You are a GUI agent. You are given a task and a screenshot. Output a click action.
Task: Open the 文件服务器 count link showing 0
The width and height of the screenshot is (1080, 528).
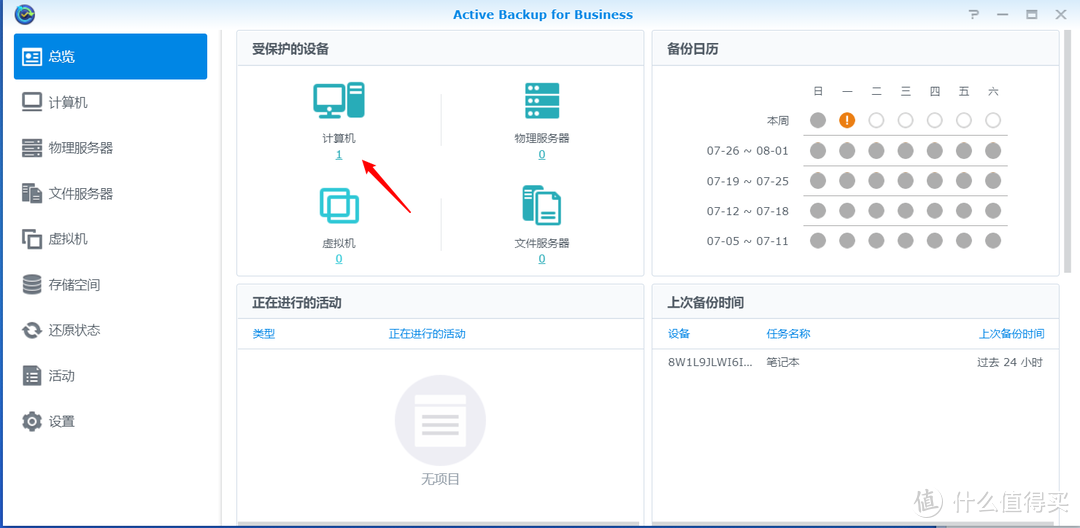pos(542,260)
